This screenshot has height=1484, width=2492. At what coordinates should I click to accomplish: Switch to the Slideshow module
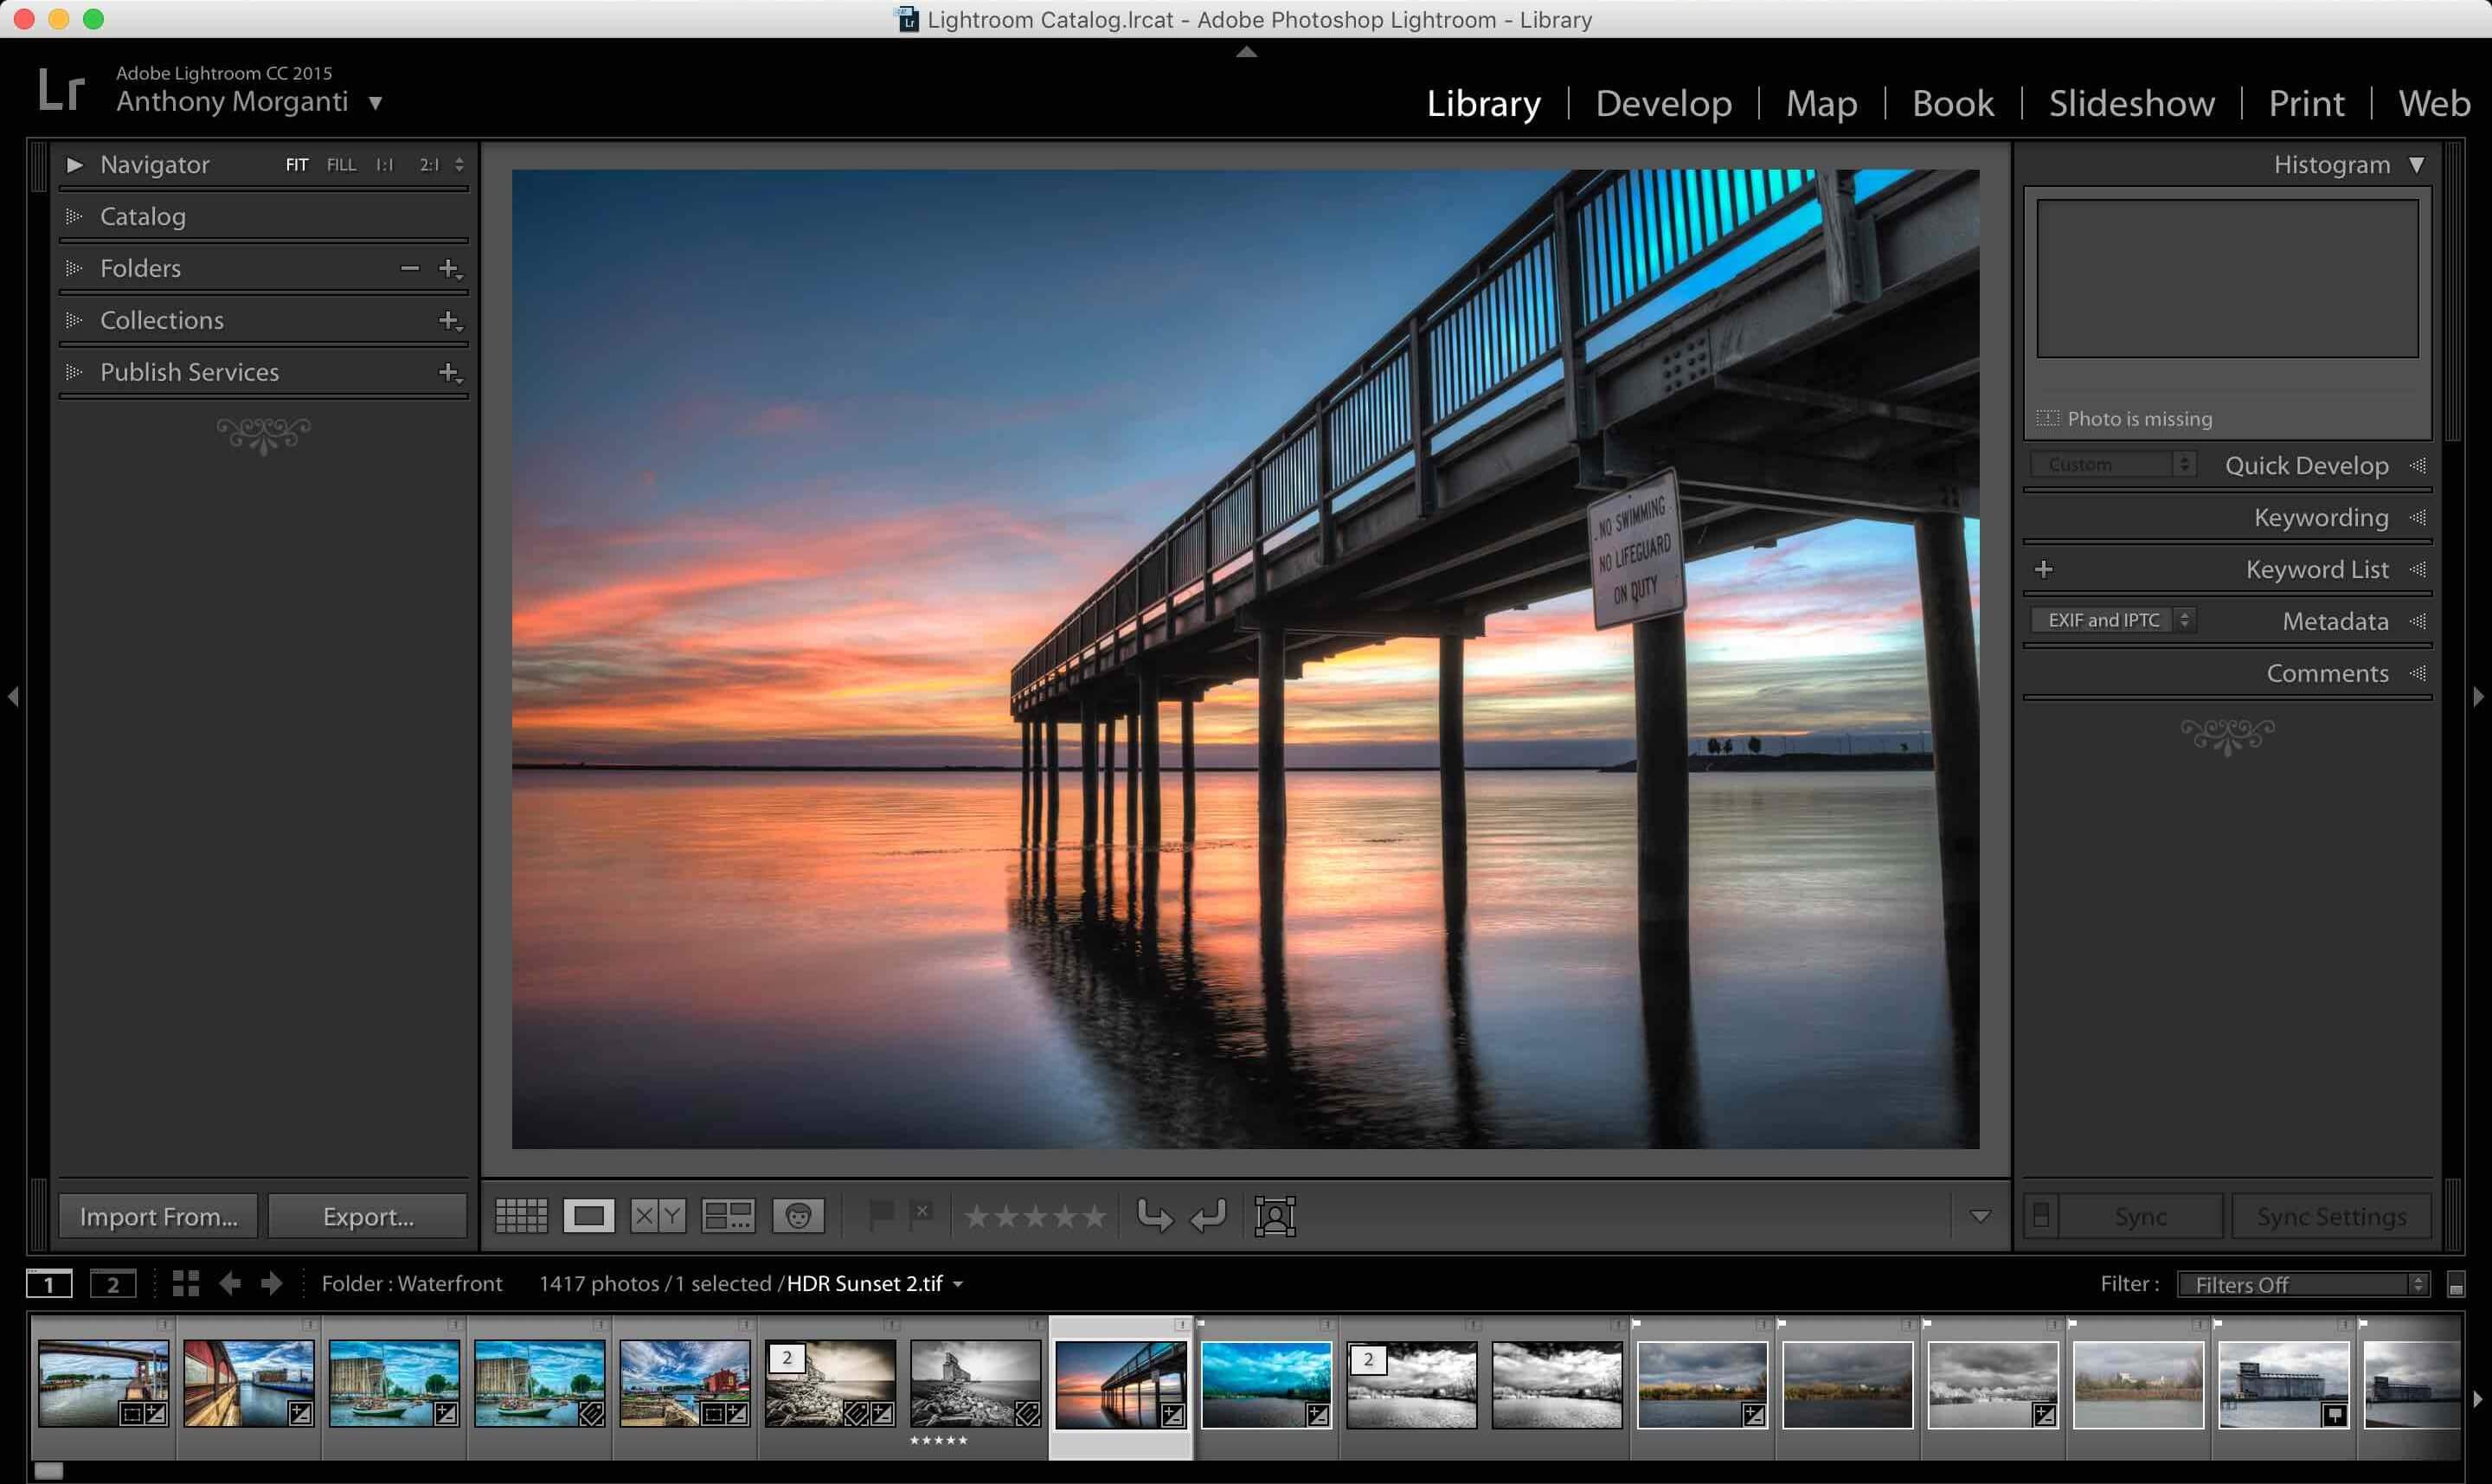(2132, 102)
